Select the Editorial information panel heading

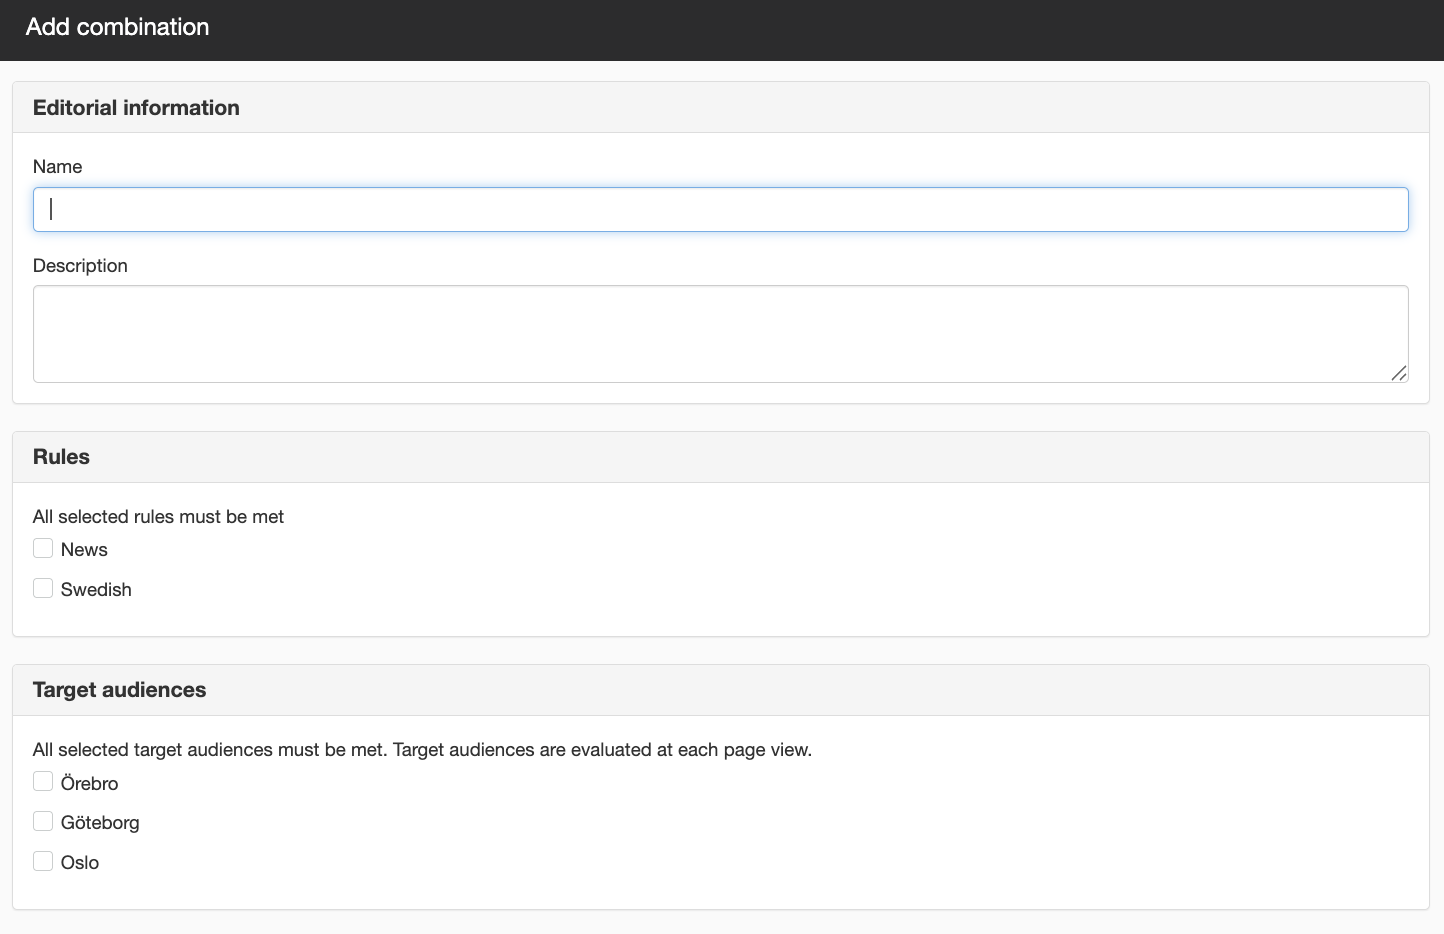click(x=136, y=107)
